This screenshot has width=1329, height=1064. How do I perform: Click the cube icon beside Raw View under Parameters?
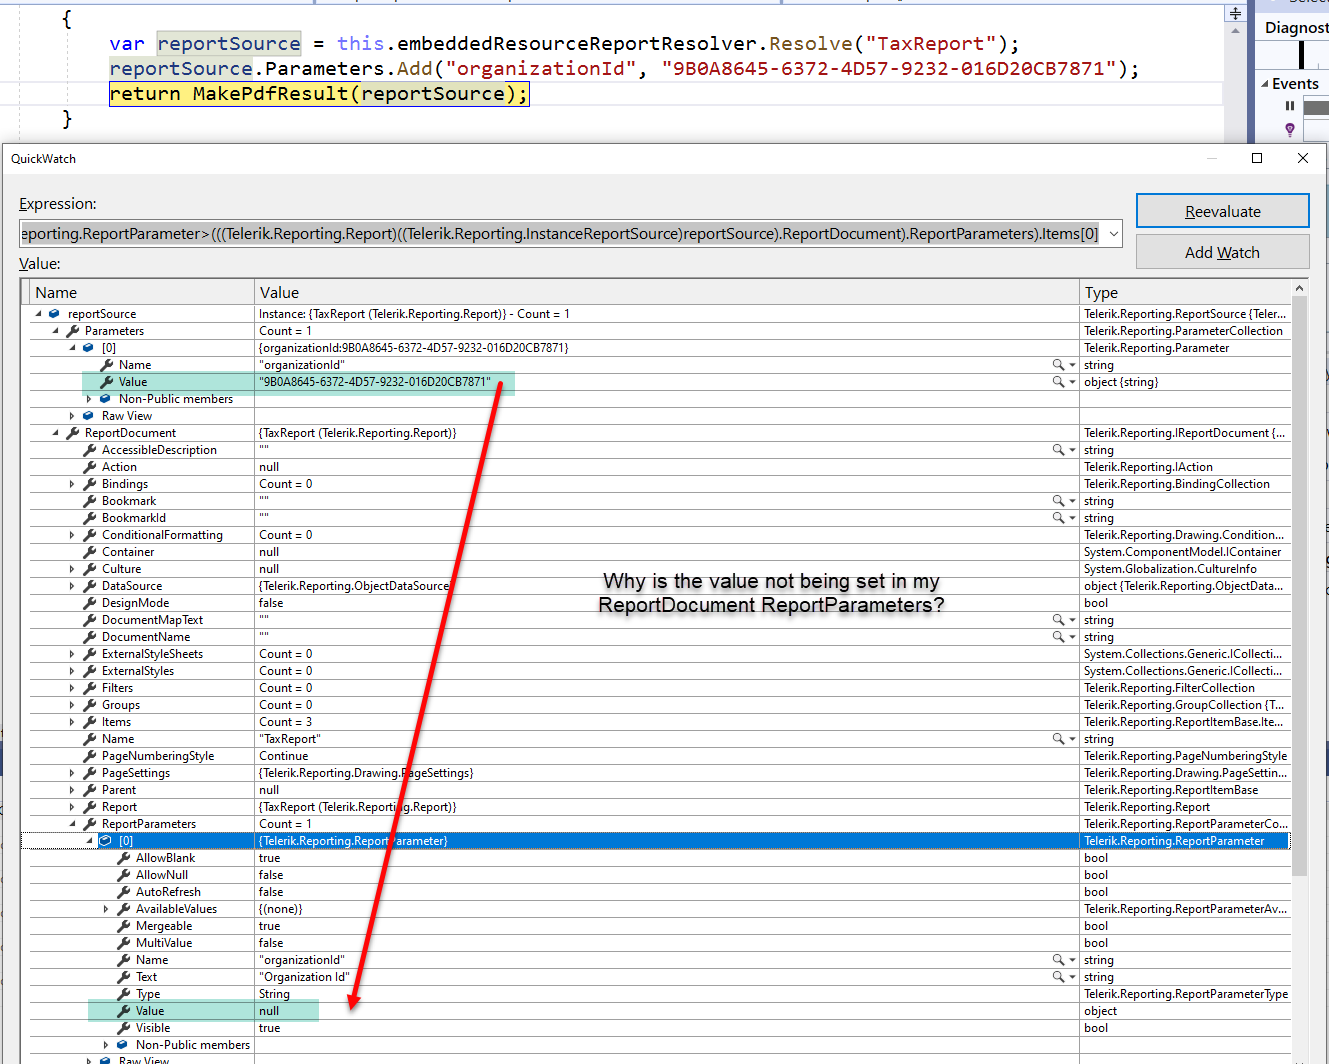pos(89,416)
